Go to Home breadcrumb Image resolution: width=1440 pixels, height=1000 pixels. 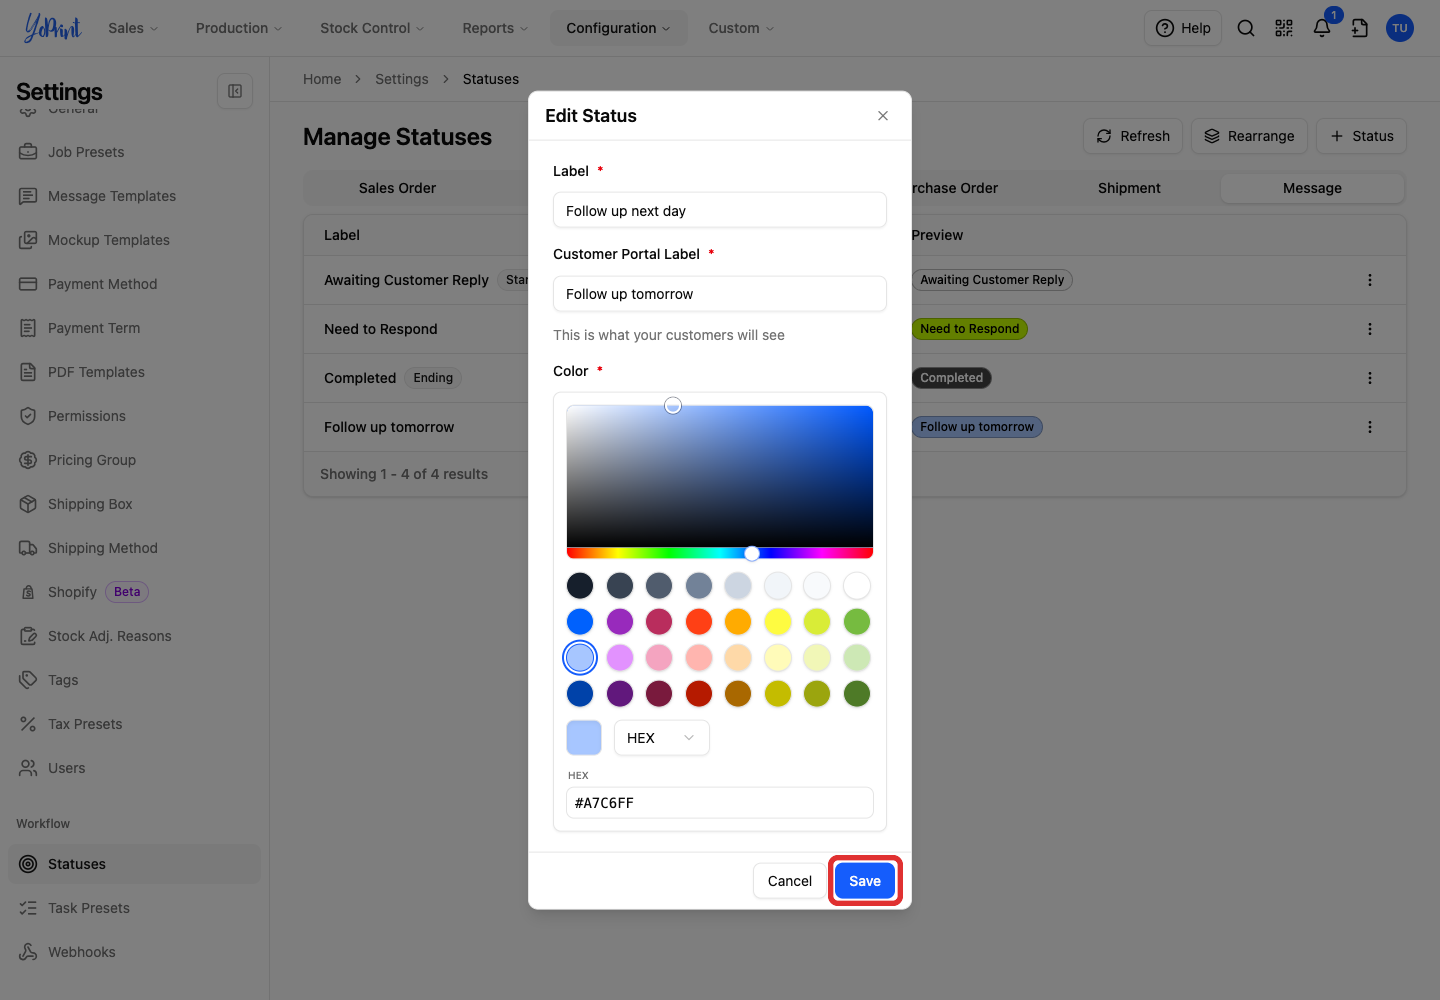pyautogui.click(x=322, y=79)
